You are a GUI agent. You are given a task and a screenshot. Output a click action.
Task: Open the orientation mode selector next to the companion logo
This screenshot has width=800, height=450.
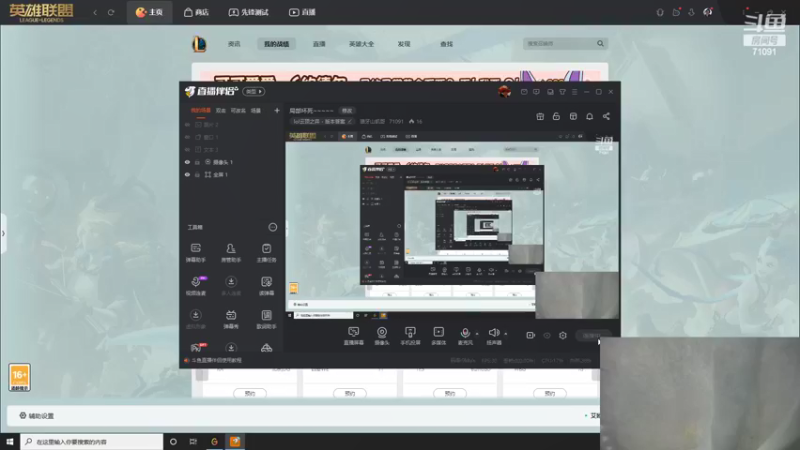coord(254,91)
